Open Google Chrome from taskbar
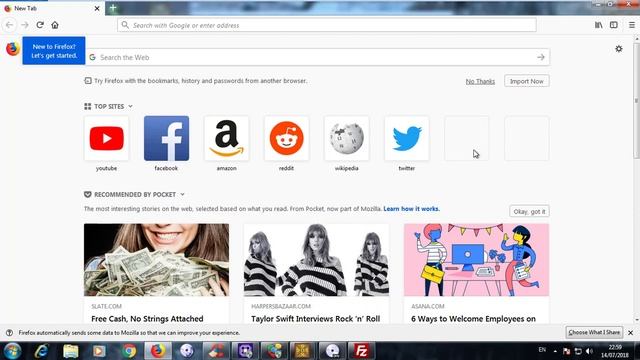The height and width of the screenshot is (360, 640). (129, 351)
